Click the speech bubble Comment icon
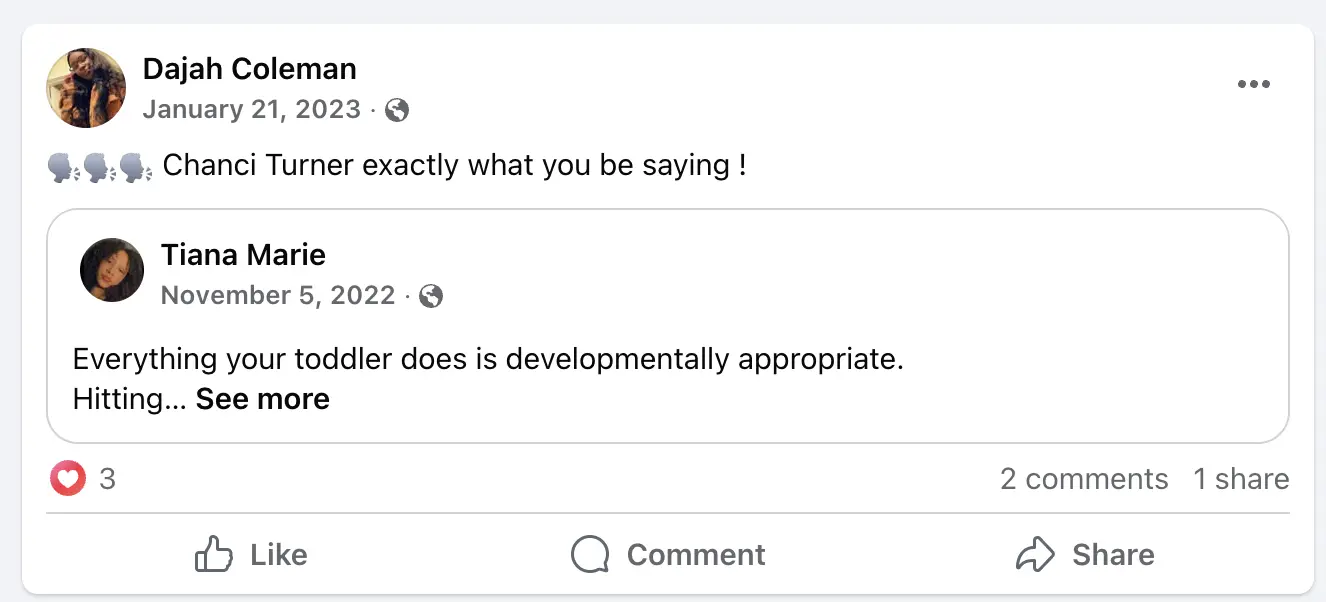This screenshot has height=602, width=1326. click(590, 555)
